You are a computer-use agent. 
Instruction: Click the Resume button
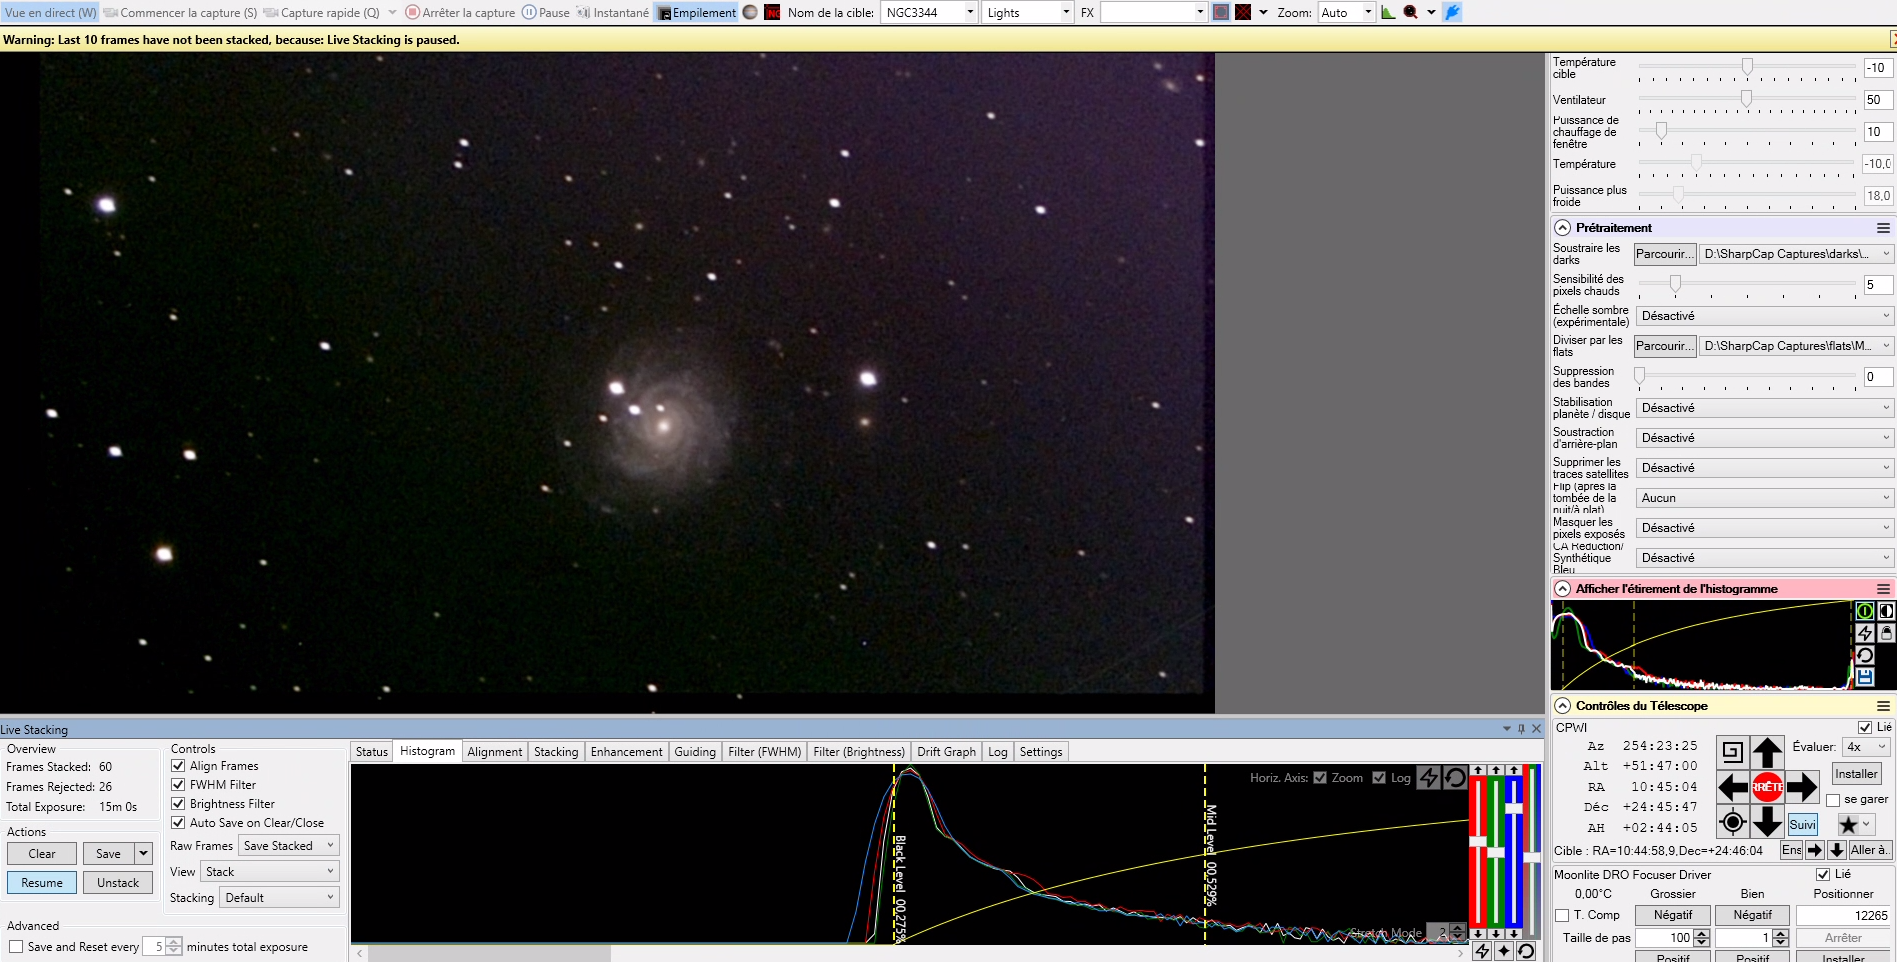[x=42, y=883]
